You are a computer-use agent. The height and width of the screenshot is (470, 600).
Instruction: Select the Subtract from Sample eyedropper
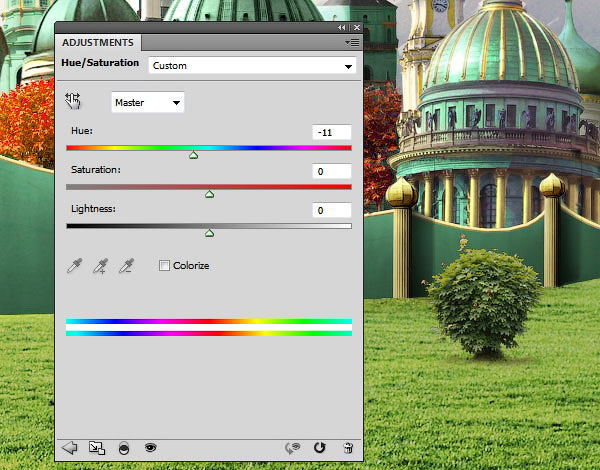point(126,266)
